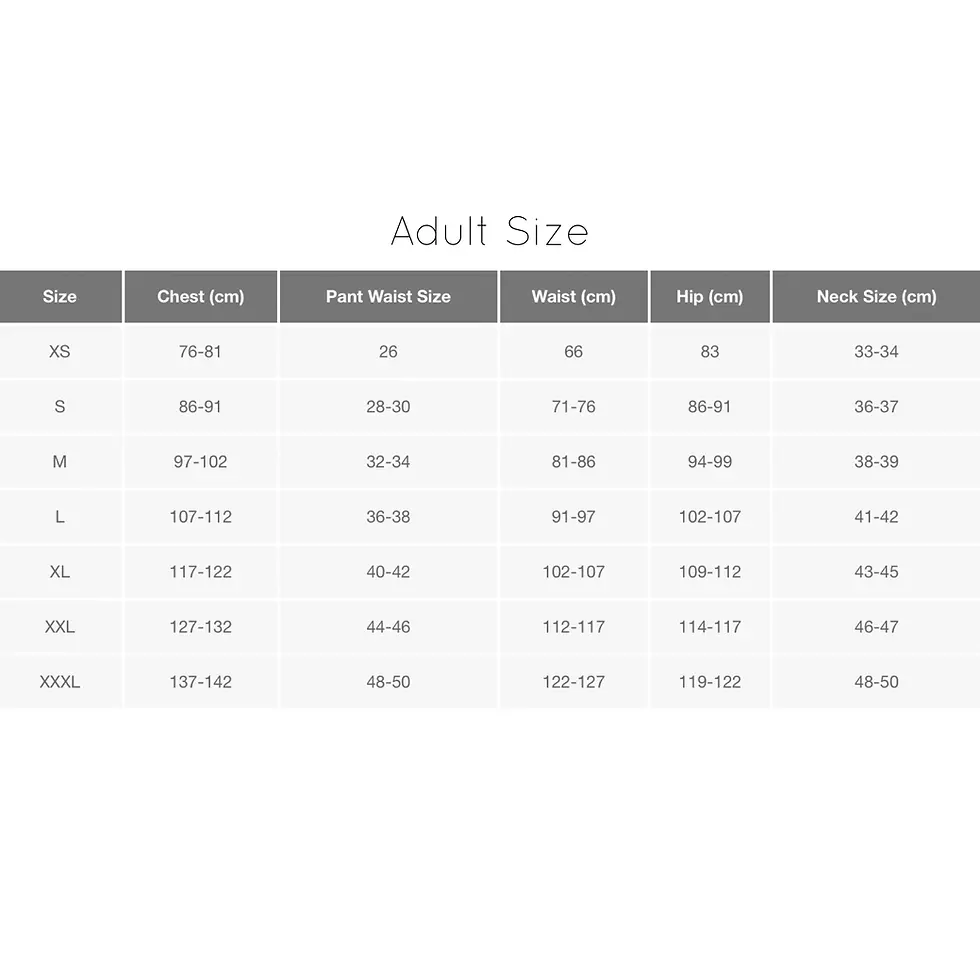Image resolution: width=980 pixels, height=980 pixels.
Task: Click the Hip (cm) column header
Action: coord(710,297)
